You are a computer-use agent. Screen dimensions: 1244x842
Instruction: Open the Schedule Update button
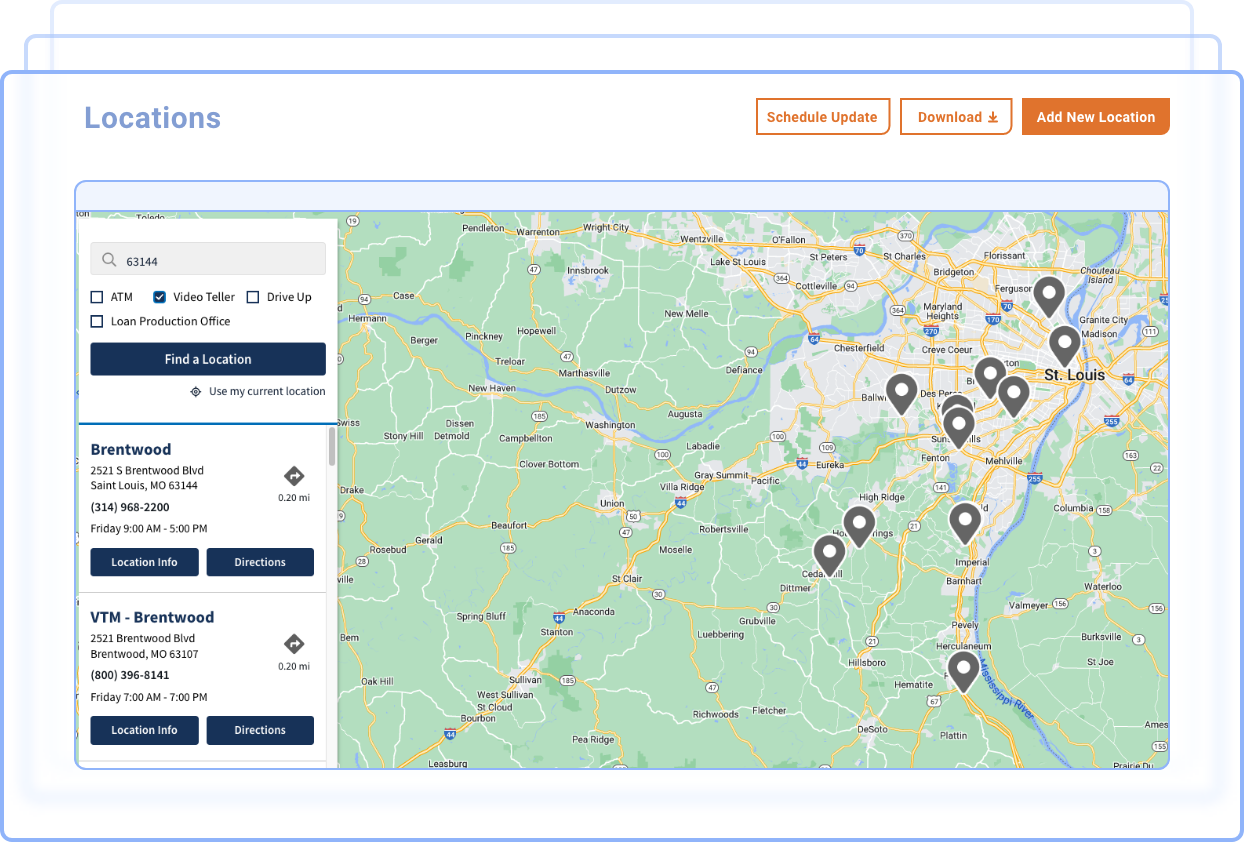click(822, 117)
